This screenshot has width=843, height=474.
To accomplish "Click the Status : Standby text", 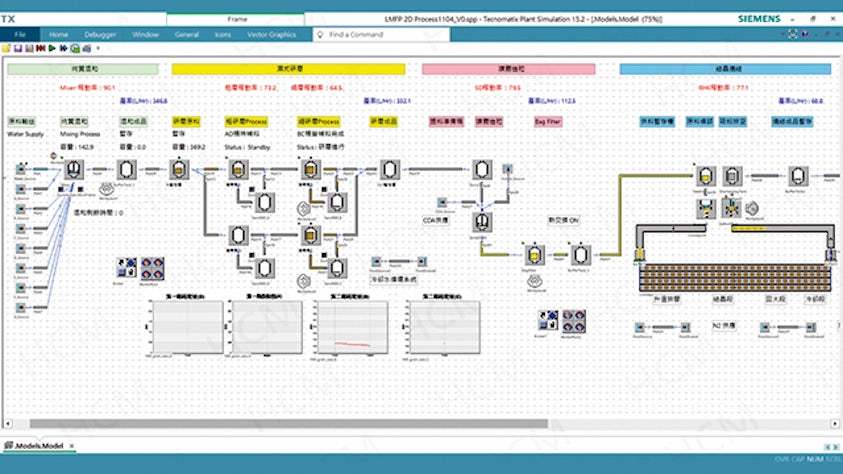I will pyautogui.click(x=247, y=147).
